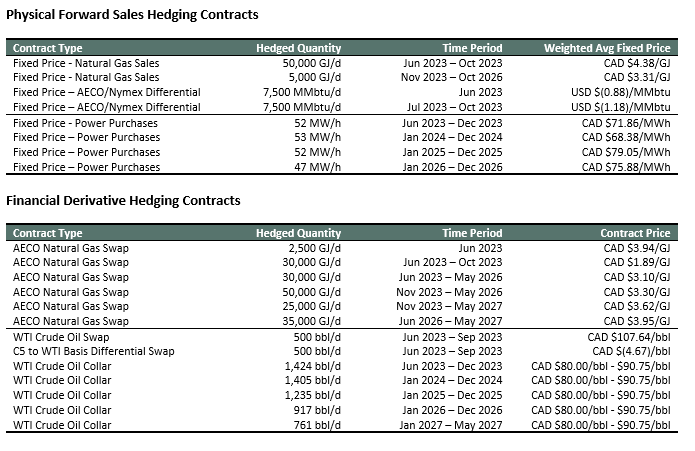Screen dimensions: 695x451
Task: Click the WTI Crude Oil Swap row label
Action: pos(61,337)
